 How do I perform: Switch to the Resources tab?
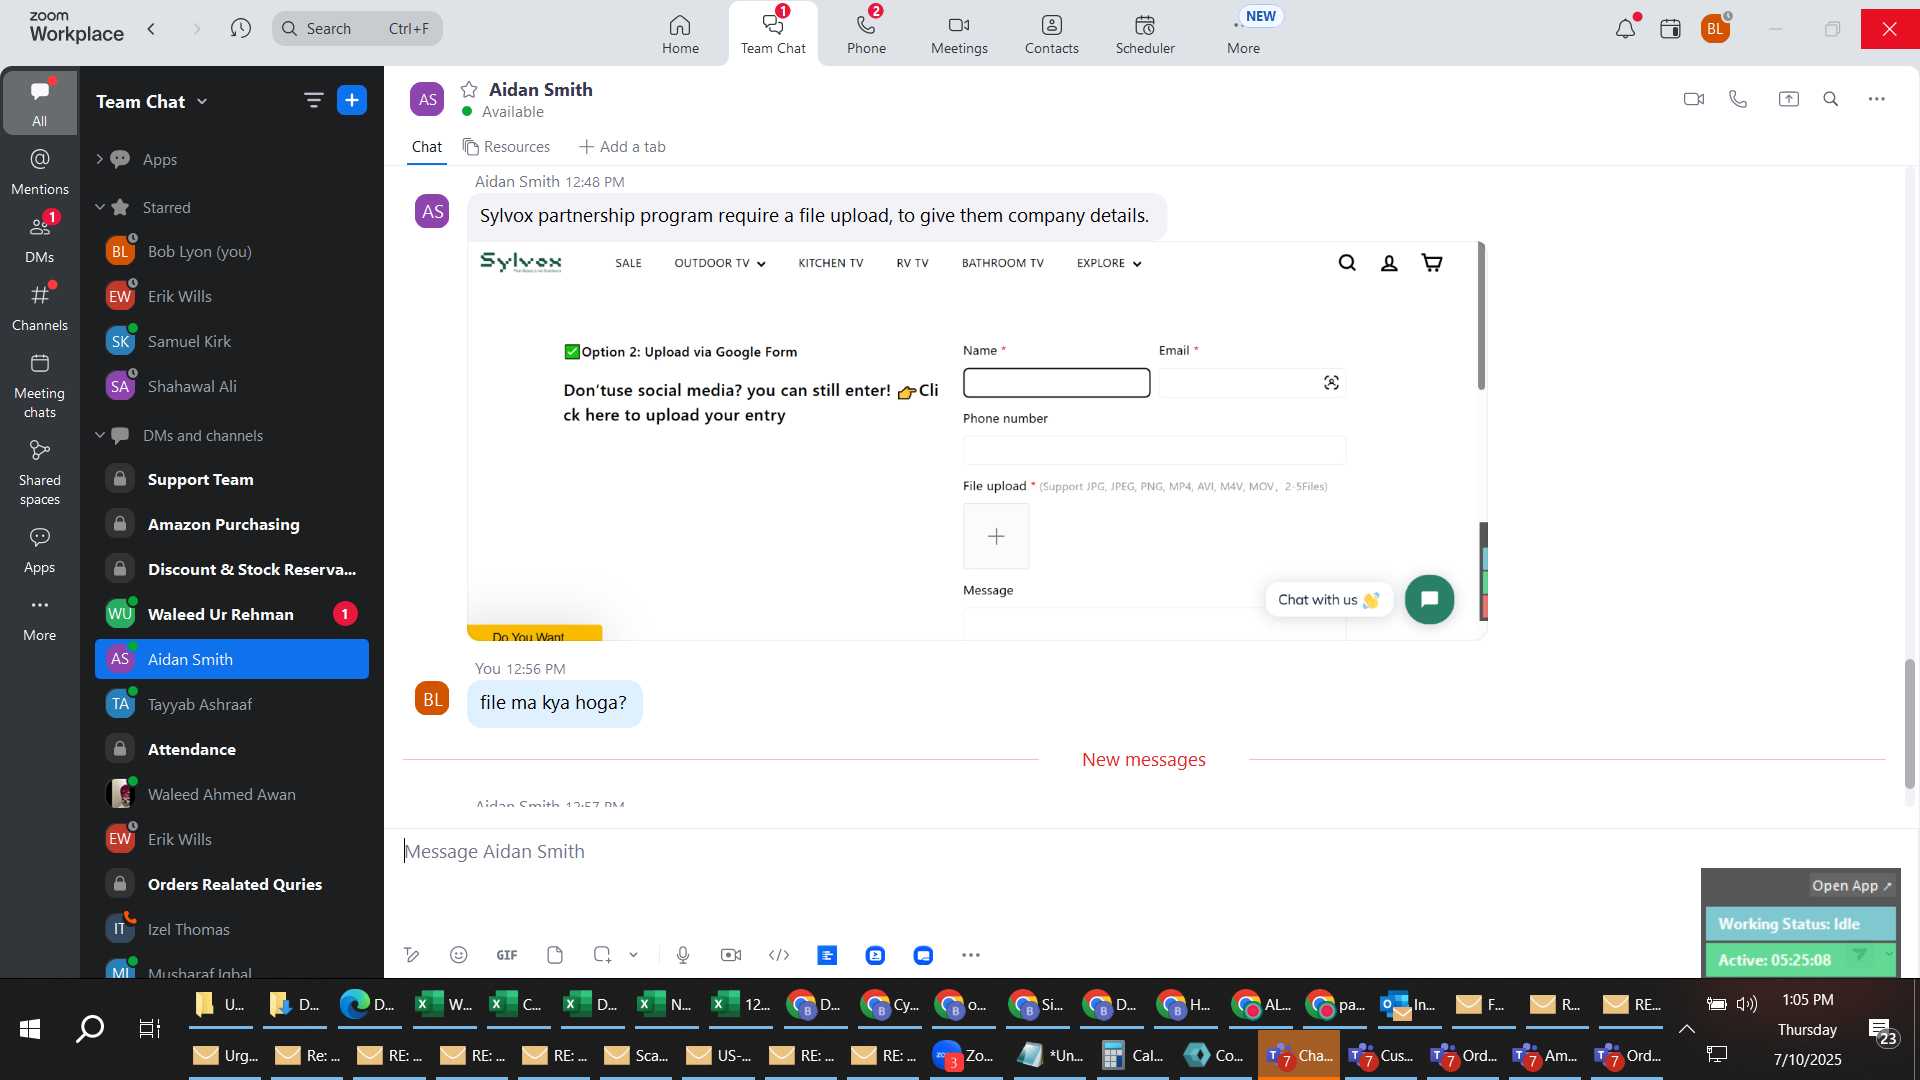click(x=506, y=146)
